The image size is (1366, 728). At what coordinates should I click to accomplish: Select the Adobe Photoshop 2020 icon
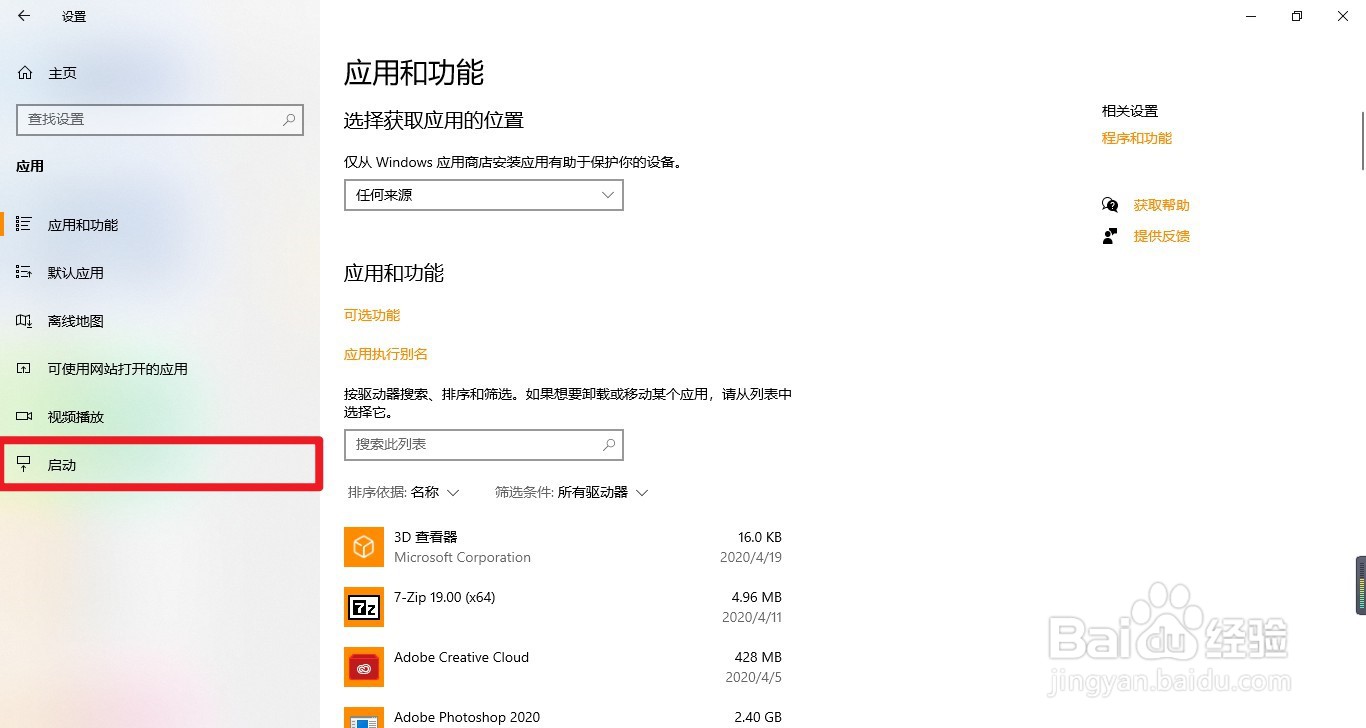click(x=363, y=719)
